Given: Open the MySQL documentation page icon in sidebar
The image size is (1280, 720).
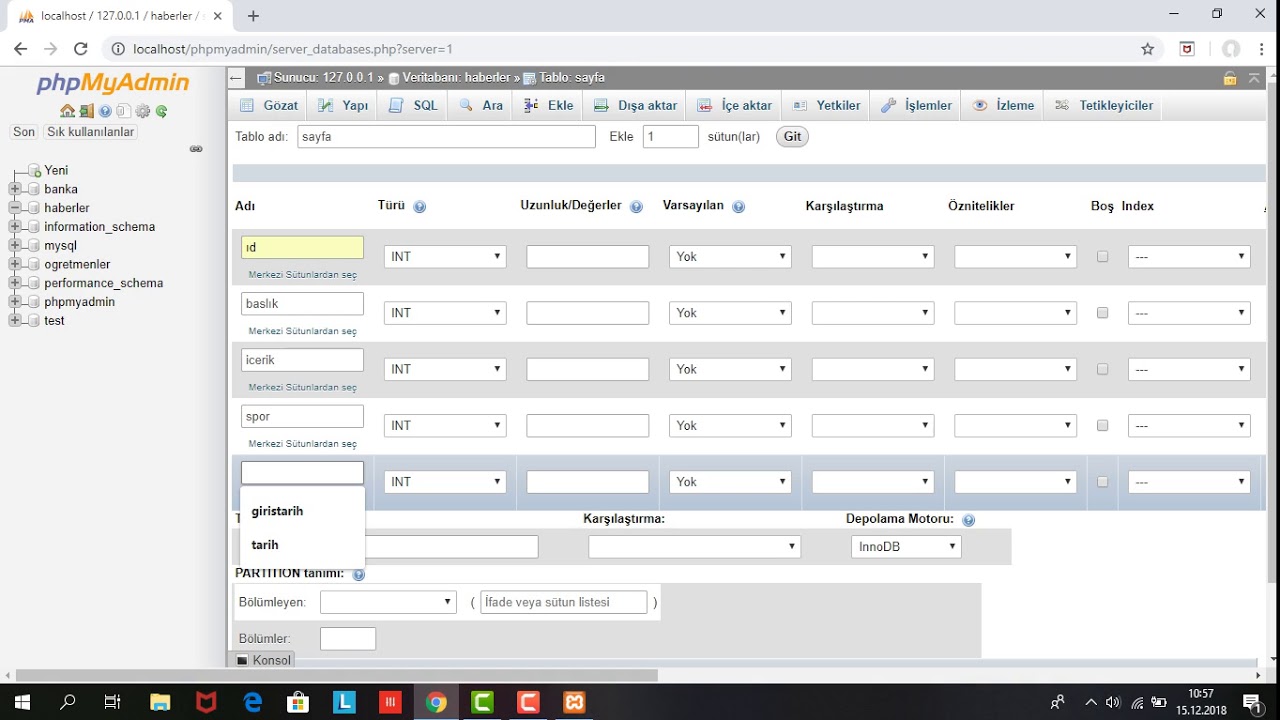Looking at the screenshot, I should [123, 111].
